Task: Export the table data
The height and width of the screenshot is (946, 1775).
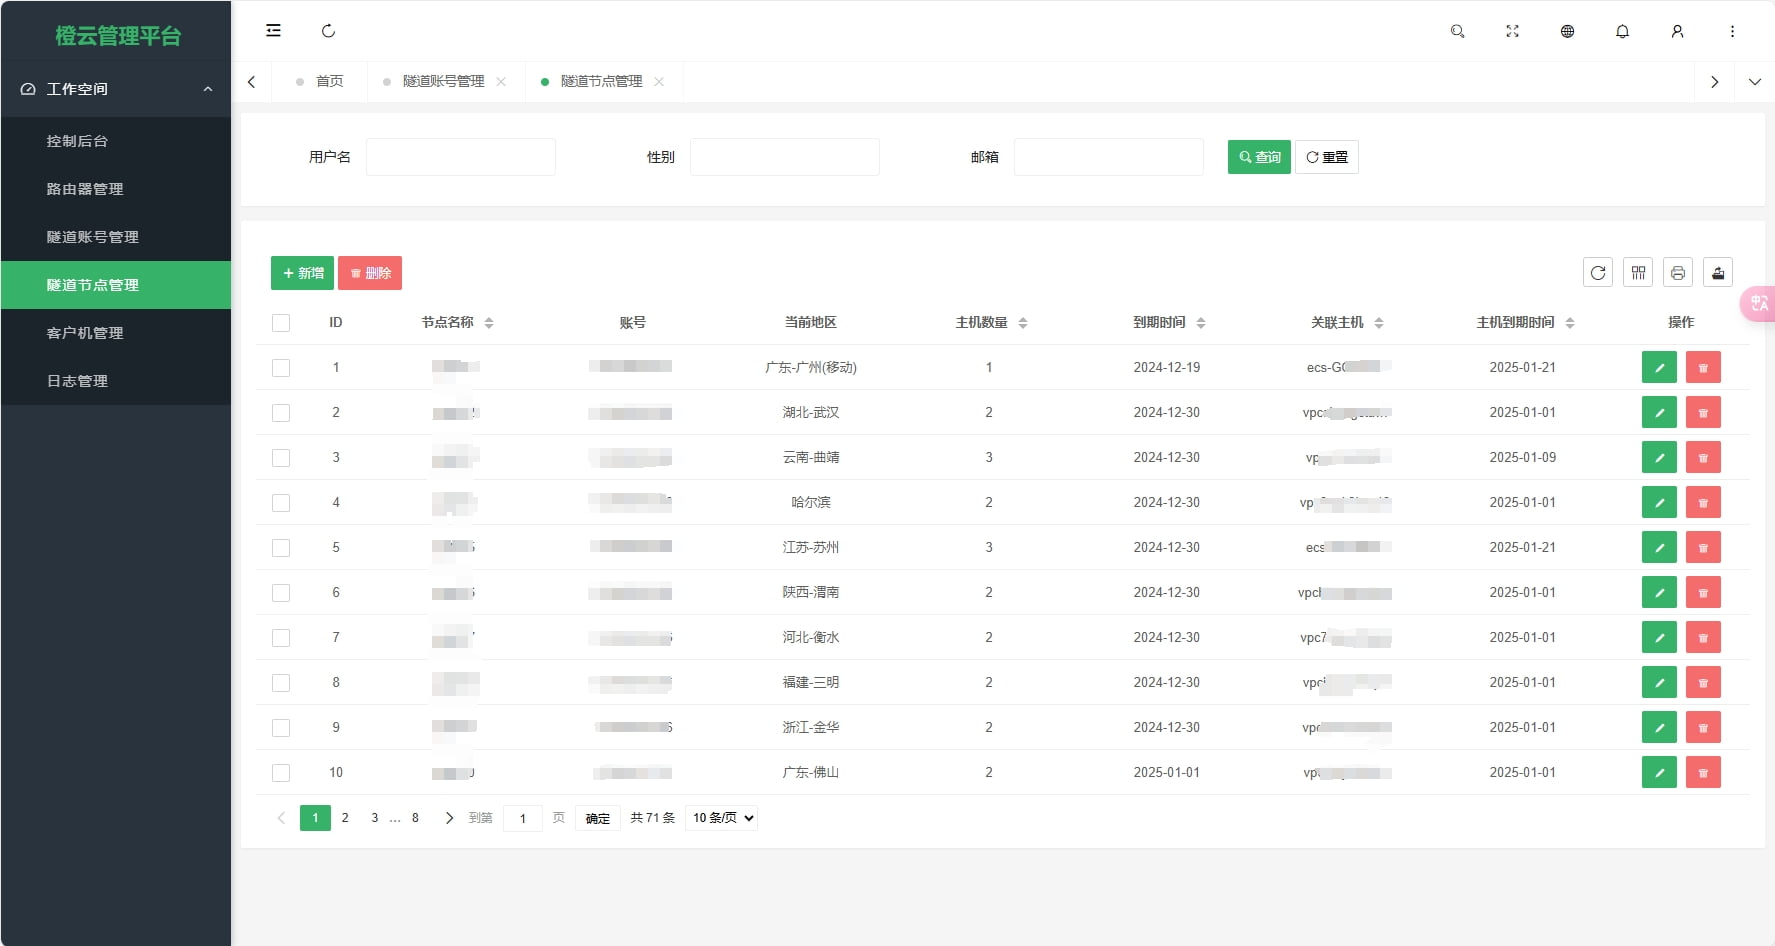Action: 1717,272
